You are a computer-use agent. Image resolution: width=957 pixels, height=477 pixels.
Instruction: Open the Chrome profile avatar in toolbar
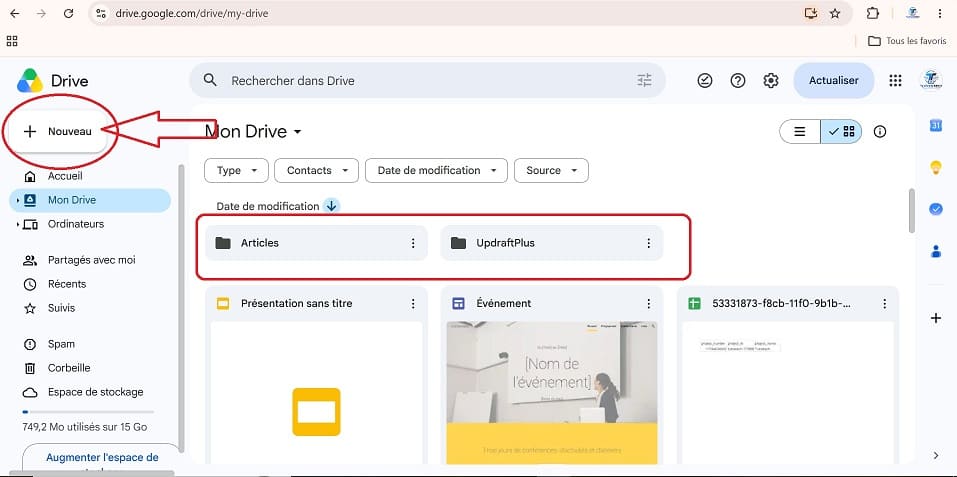pyautogui.click(x=912, y=13)
